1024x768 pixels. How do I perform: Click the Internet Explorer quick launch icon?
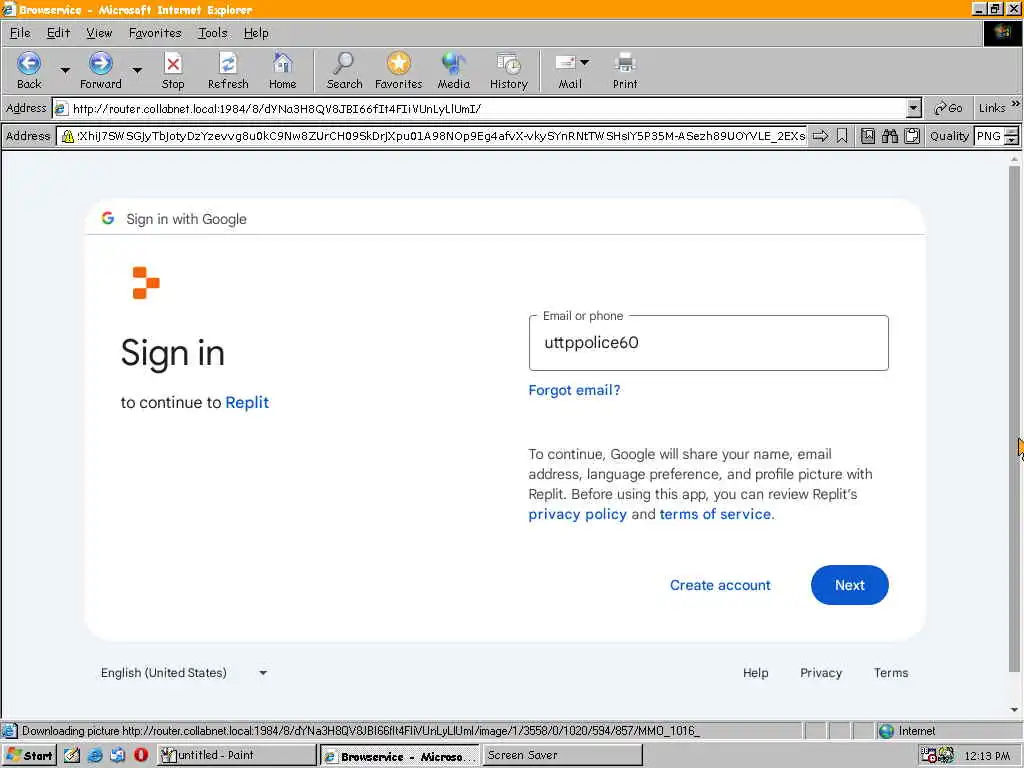95,756
